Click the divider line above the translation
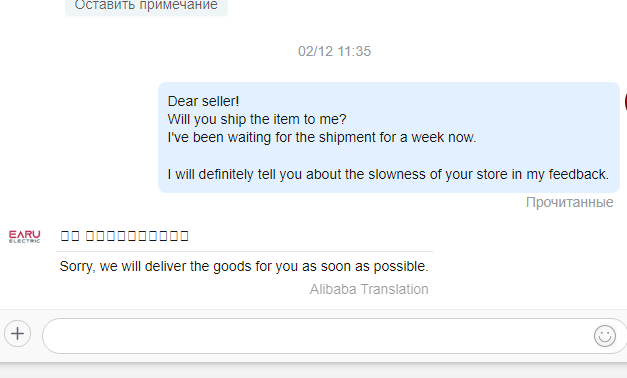 [244, 252]
